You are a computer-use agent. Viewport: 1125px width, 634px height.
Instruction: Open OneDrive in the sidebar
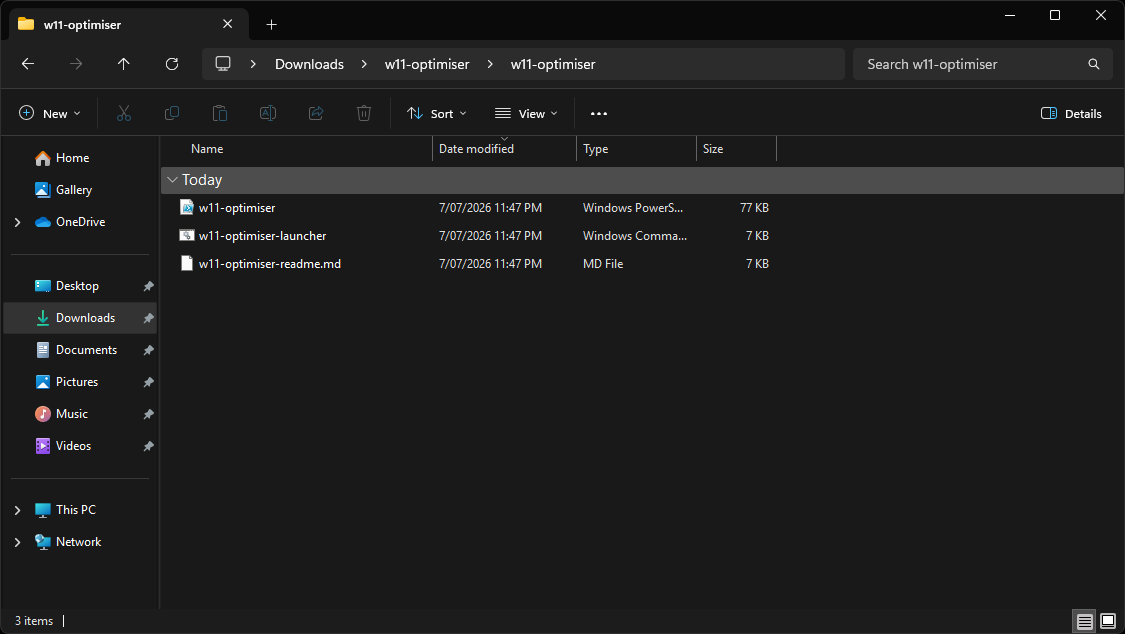pyautogui.click(x=80, y=222)
